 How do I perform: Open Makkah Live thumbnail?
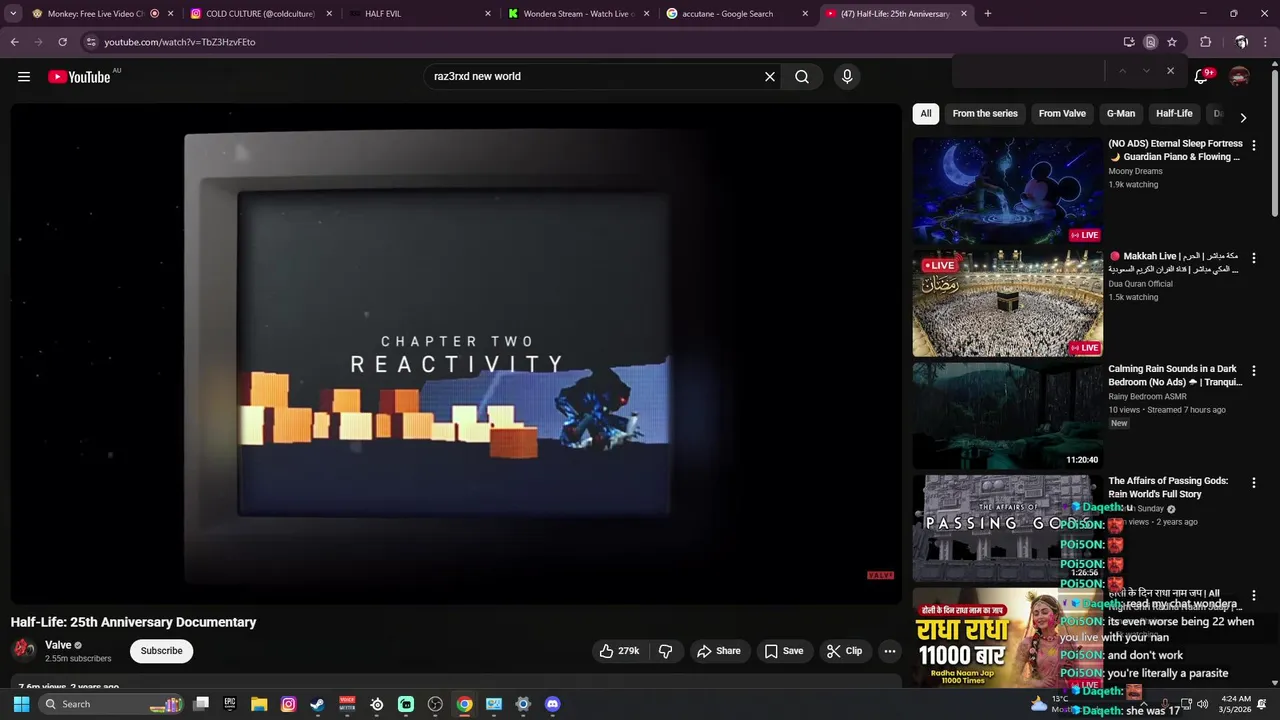pos(1007,303)
